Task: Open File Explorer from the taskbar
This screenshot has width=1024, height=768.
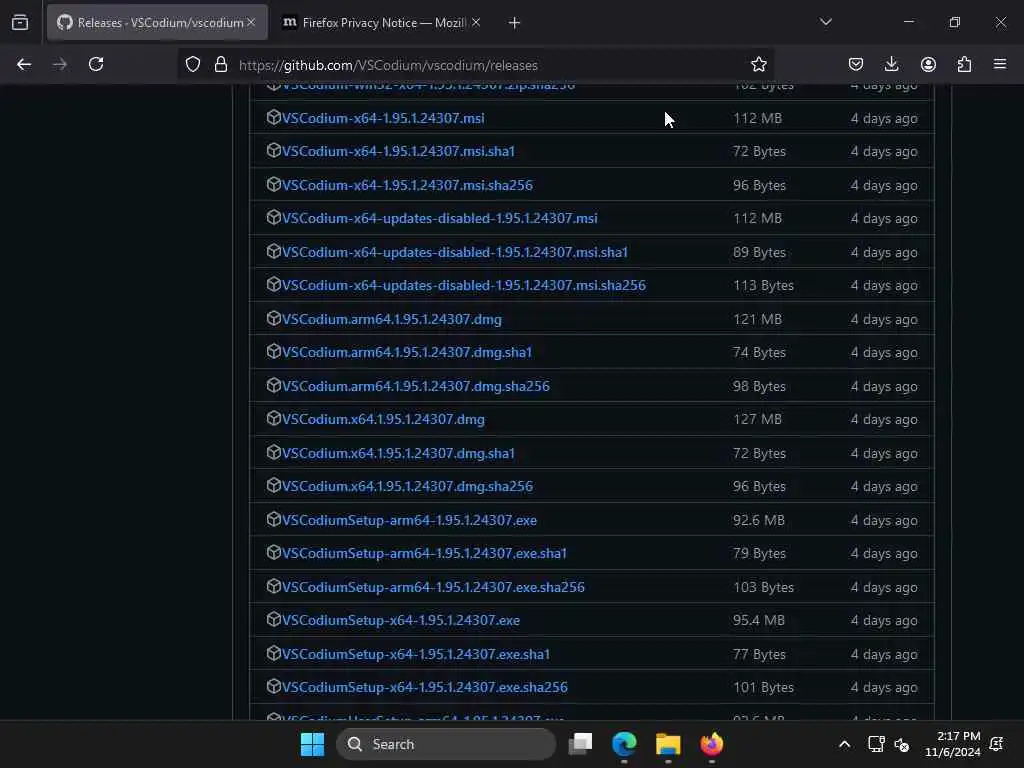Action: [668, 744]
